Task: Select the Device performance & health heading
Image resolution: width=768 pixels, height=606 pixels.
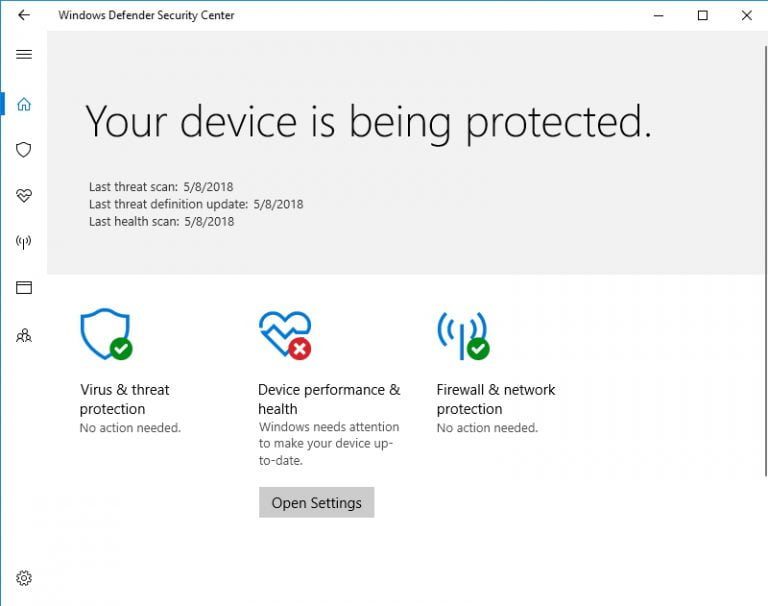Action: (328, 399)
